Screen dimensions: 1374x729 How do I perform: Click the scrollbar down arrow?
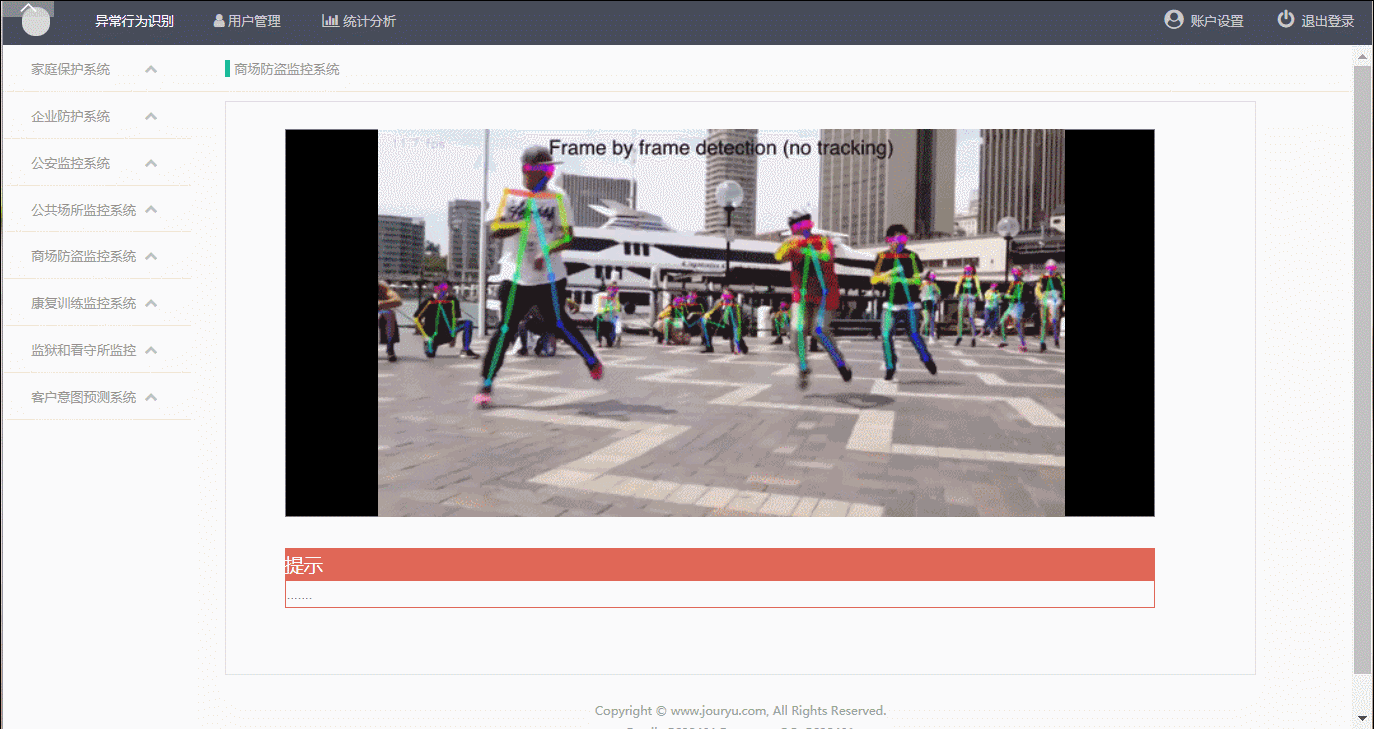tap(1362, 718)
